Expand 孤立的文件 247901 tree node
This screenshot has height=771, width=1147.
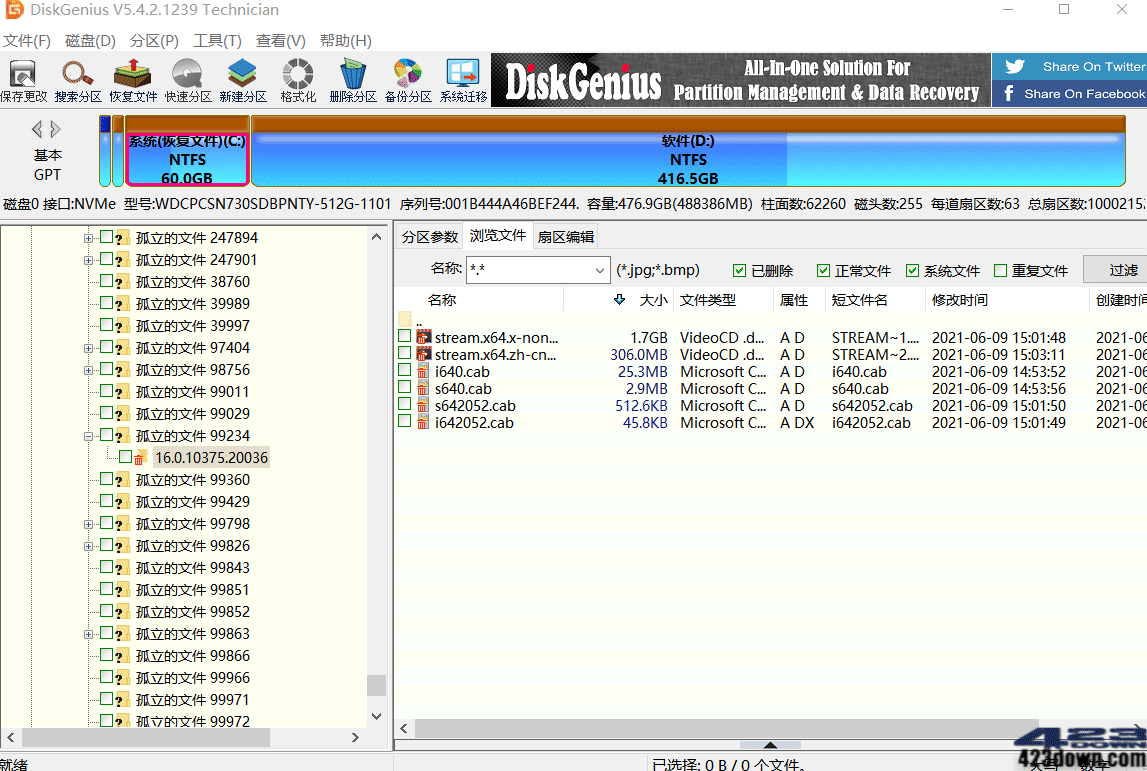[x=88, y=260]
